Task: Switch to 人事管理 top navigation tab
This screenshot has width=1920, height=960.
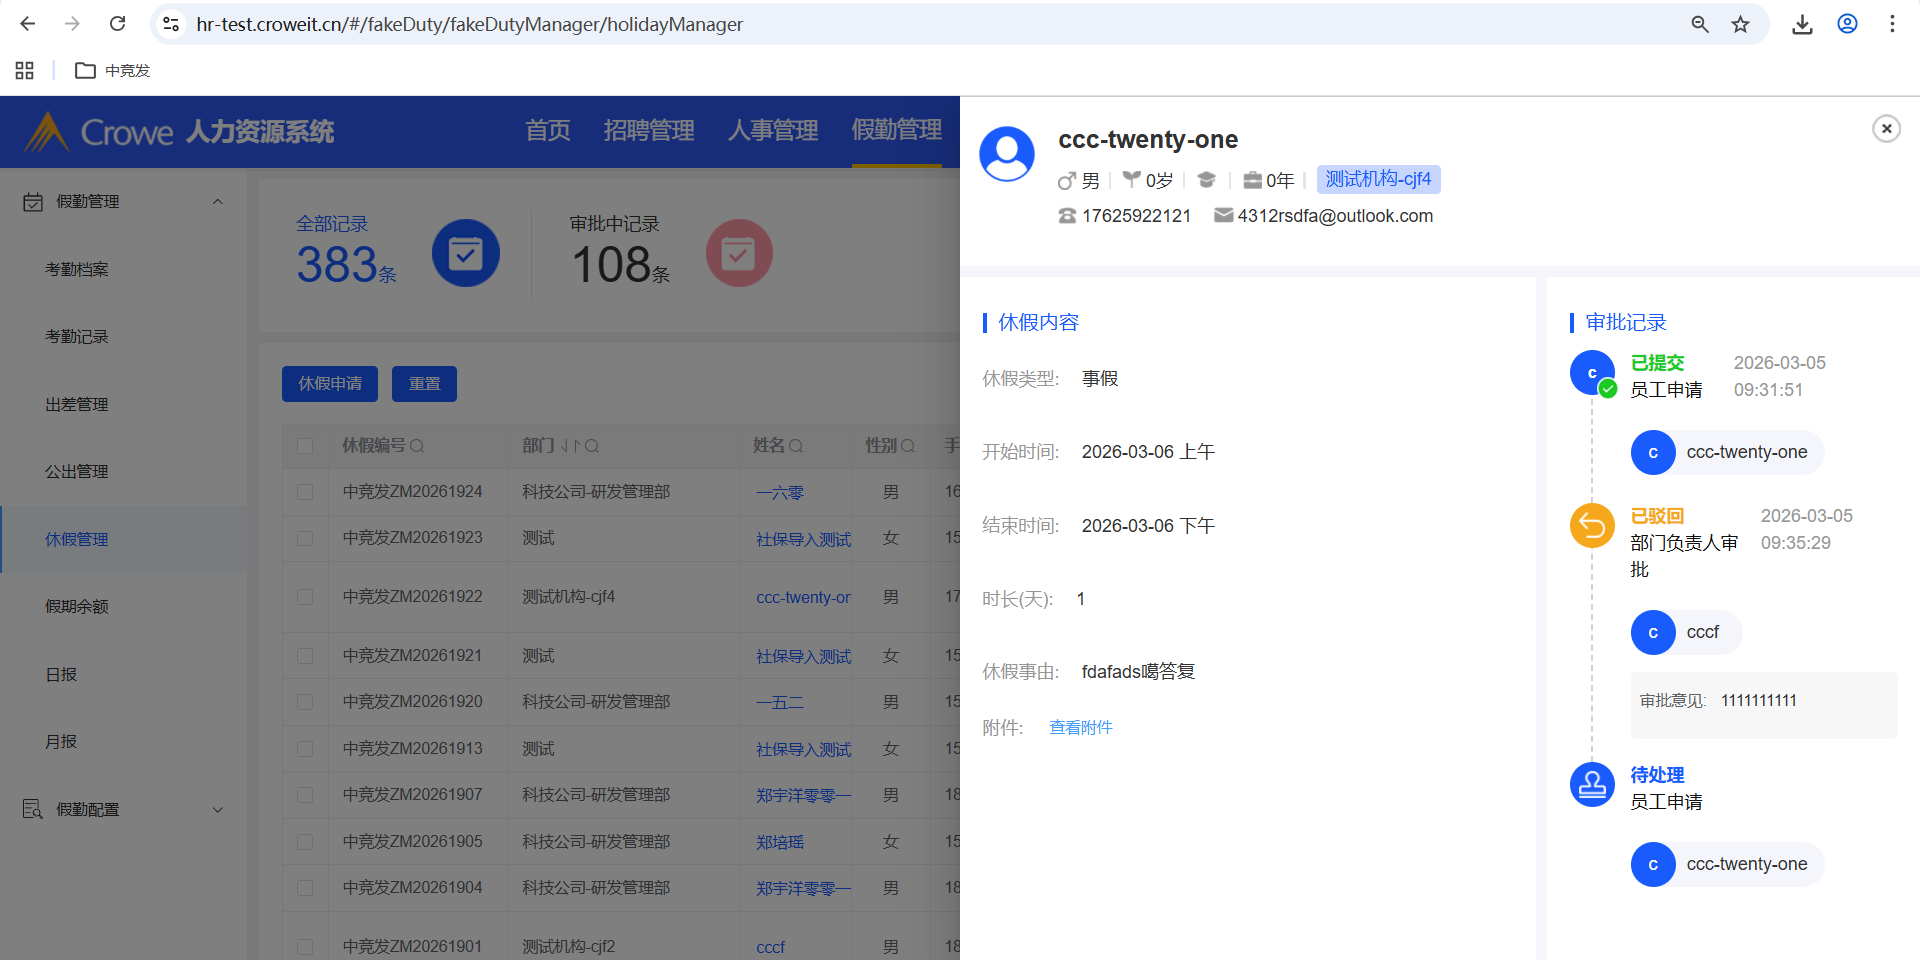Action: [772, 131]
